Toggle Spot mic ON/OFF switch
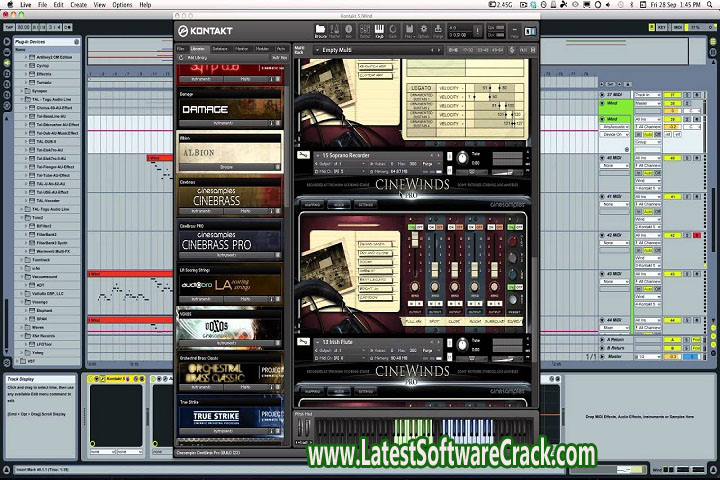 [435, 227]
